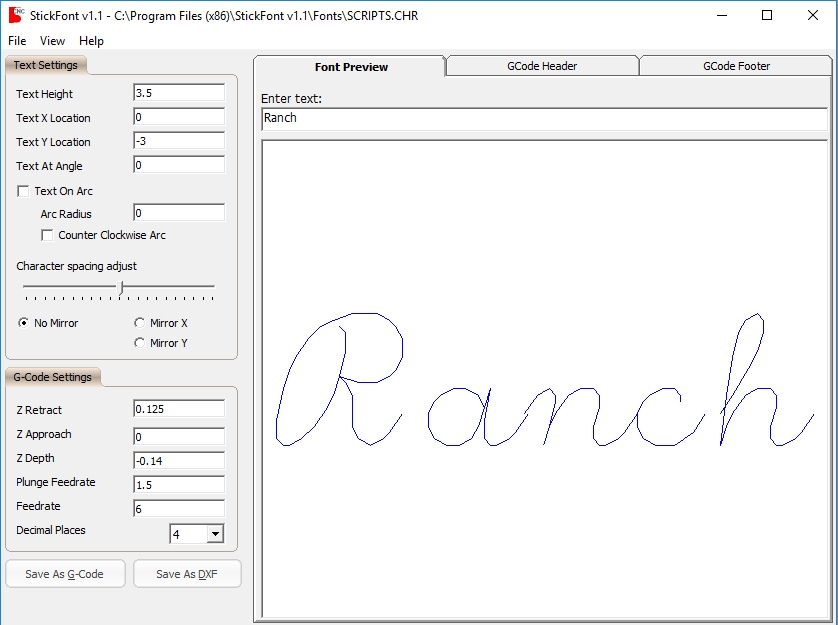Open the File menu
The width and height of the screenshot is (838, 625).
(x=17, y=41)
